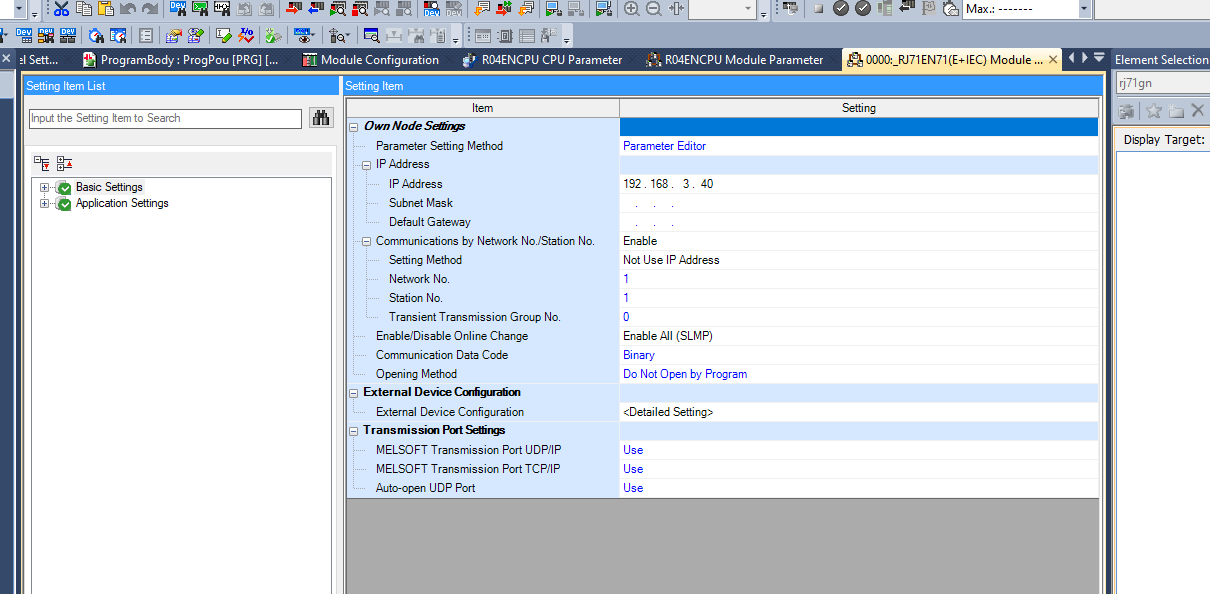Click the Do Not Open by Program value

pos(685,374)
